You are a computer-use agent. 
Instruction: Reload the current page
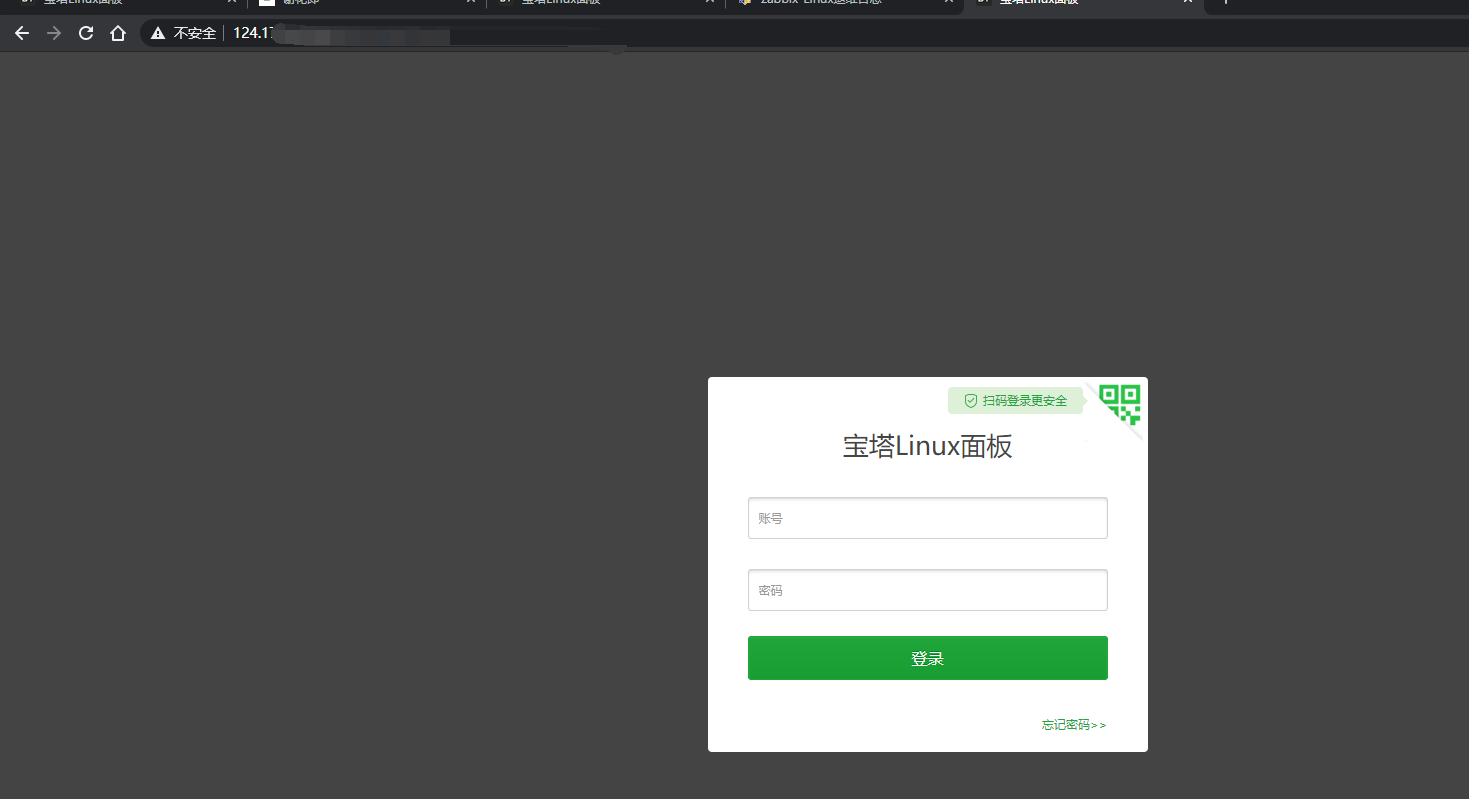(x=86, y=33)
